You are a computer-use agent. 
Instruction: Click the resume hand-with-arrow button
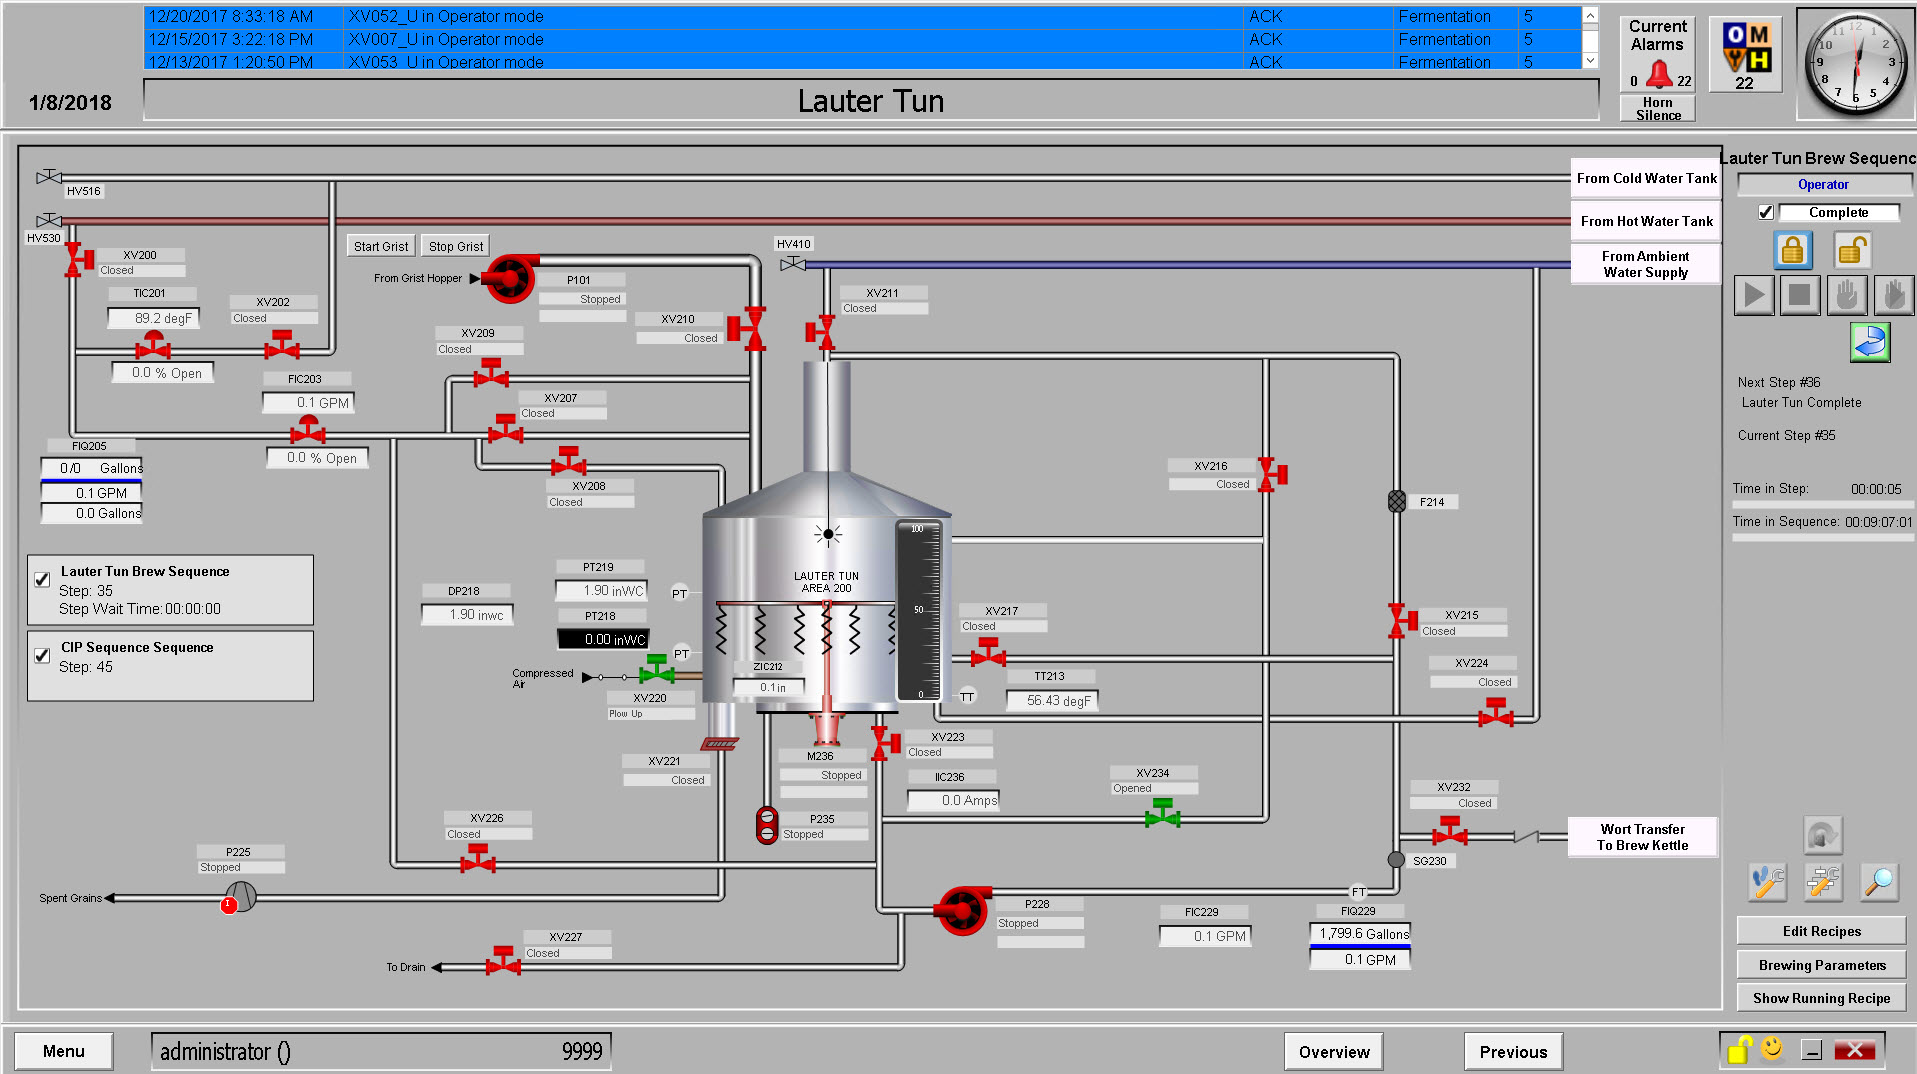click(x=1893, y=295)
